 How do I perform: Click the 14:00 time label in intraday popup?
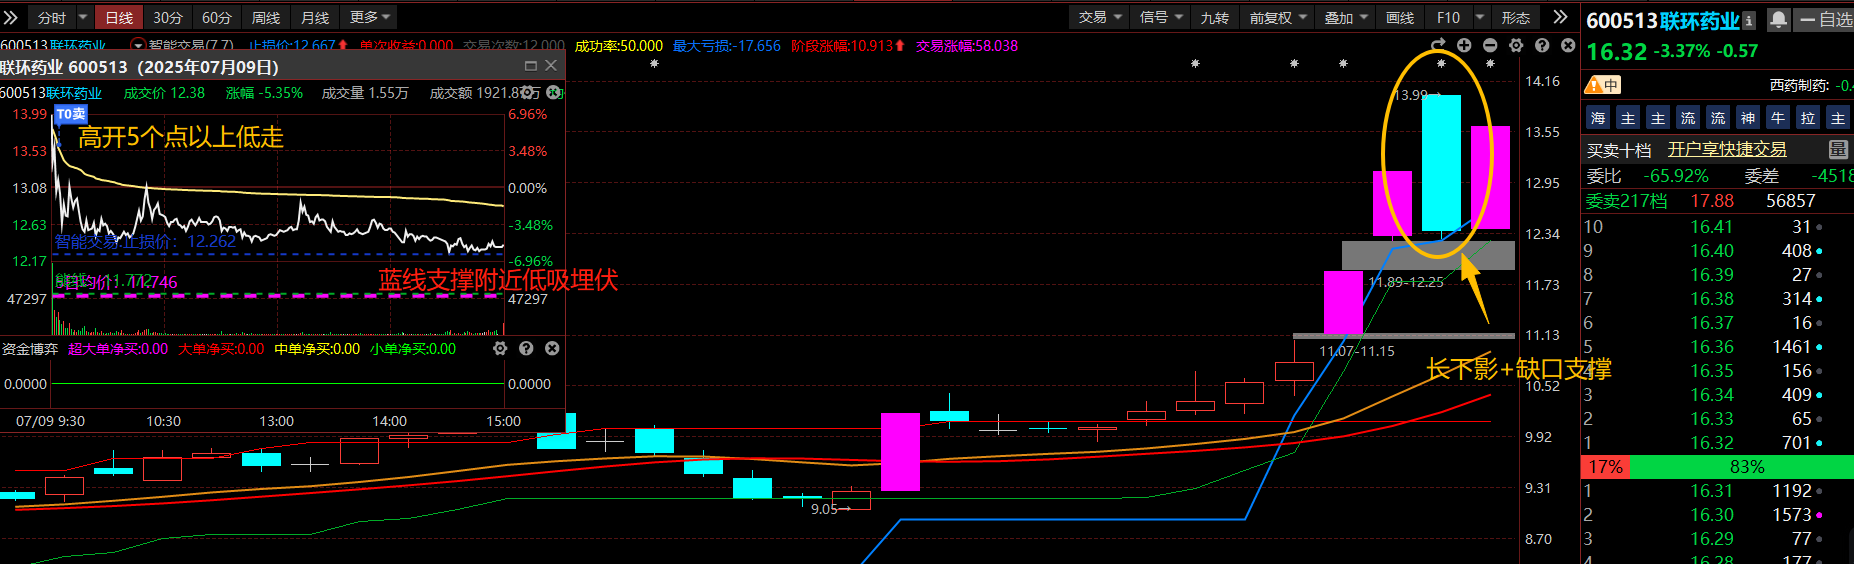(x=389, y=421)
